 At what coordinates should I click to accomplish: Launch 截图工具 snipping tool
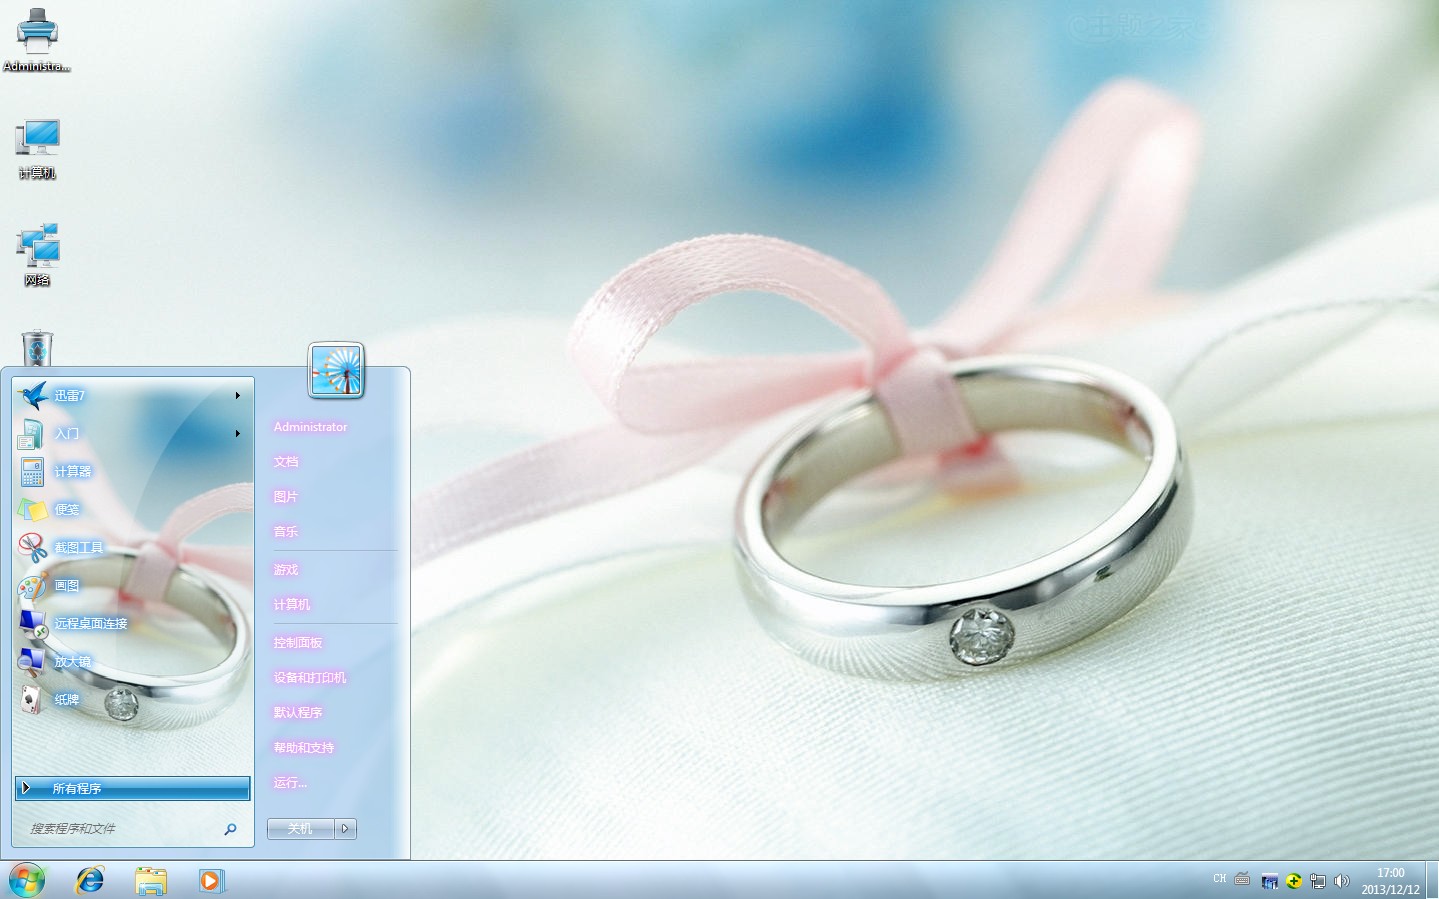coord(133,548)
